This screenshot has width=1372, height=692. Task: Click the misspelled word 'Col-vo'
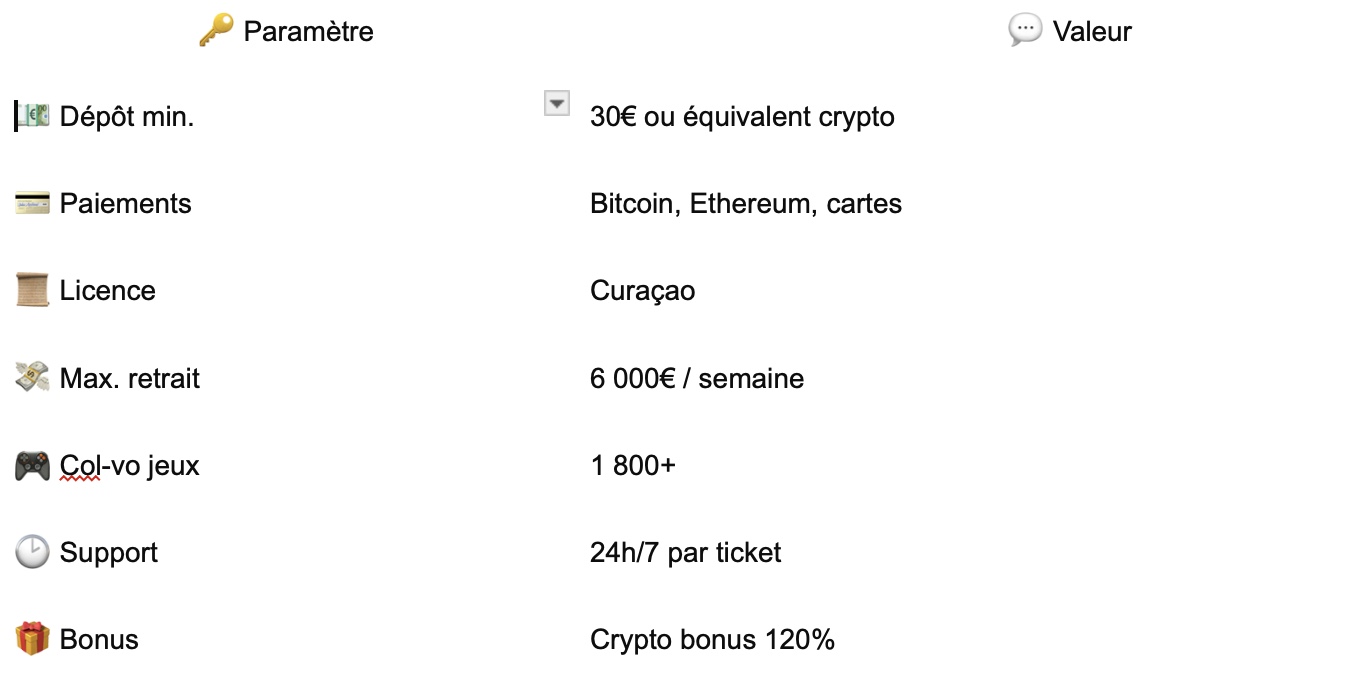(x=80, y=466)
